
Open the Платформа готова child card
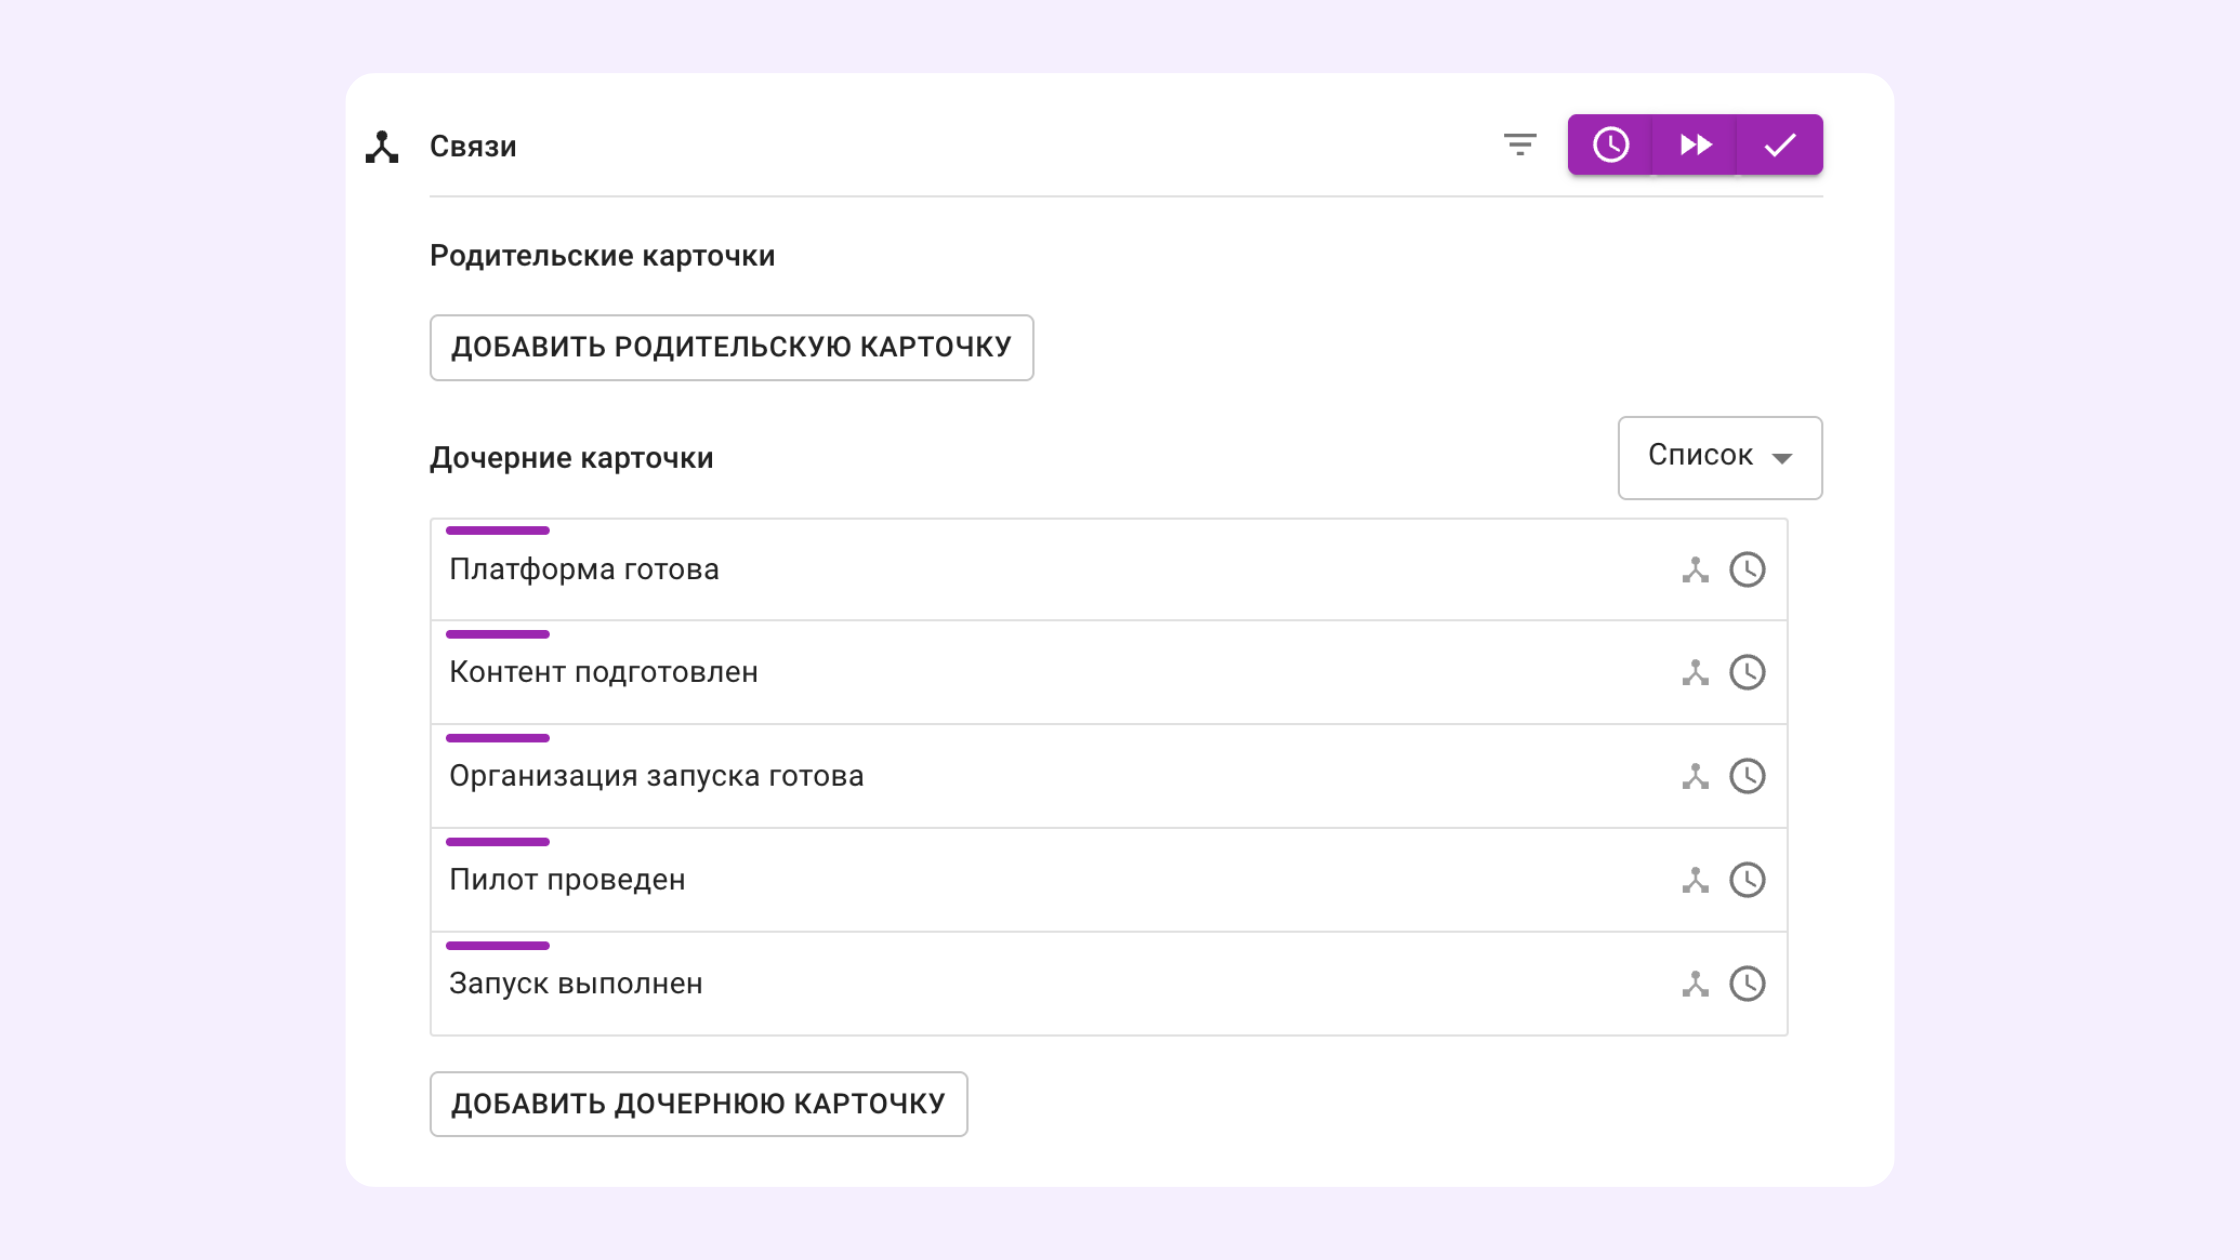click(x=584, y=570)
